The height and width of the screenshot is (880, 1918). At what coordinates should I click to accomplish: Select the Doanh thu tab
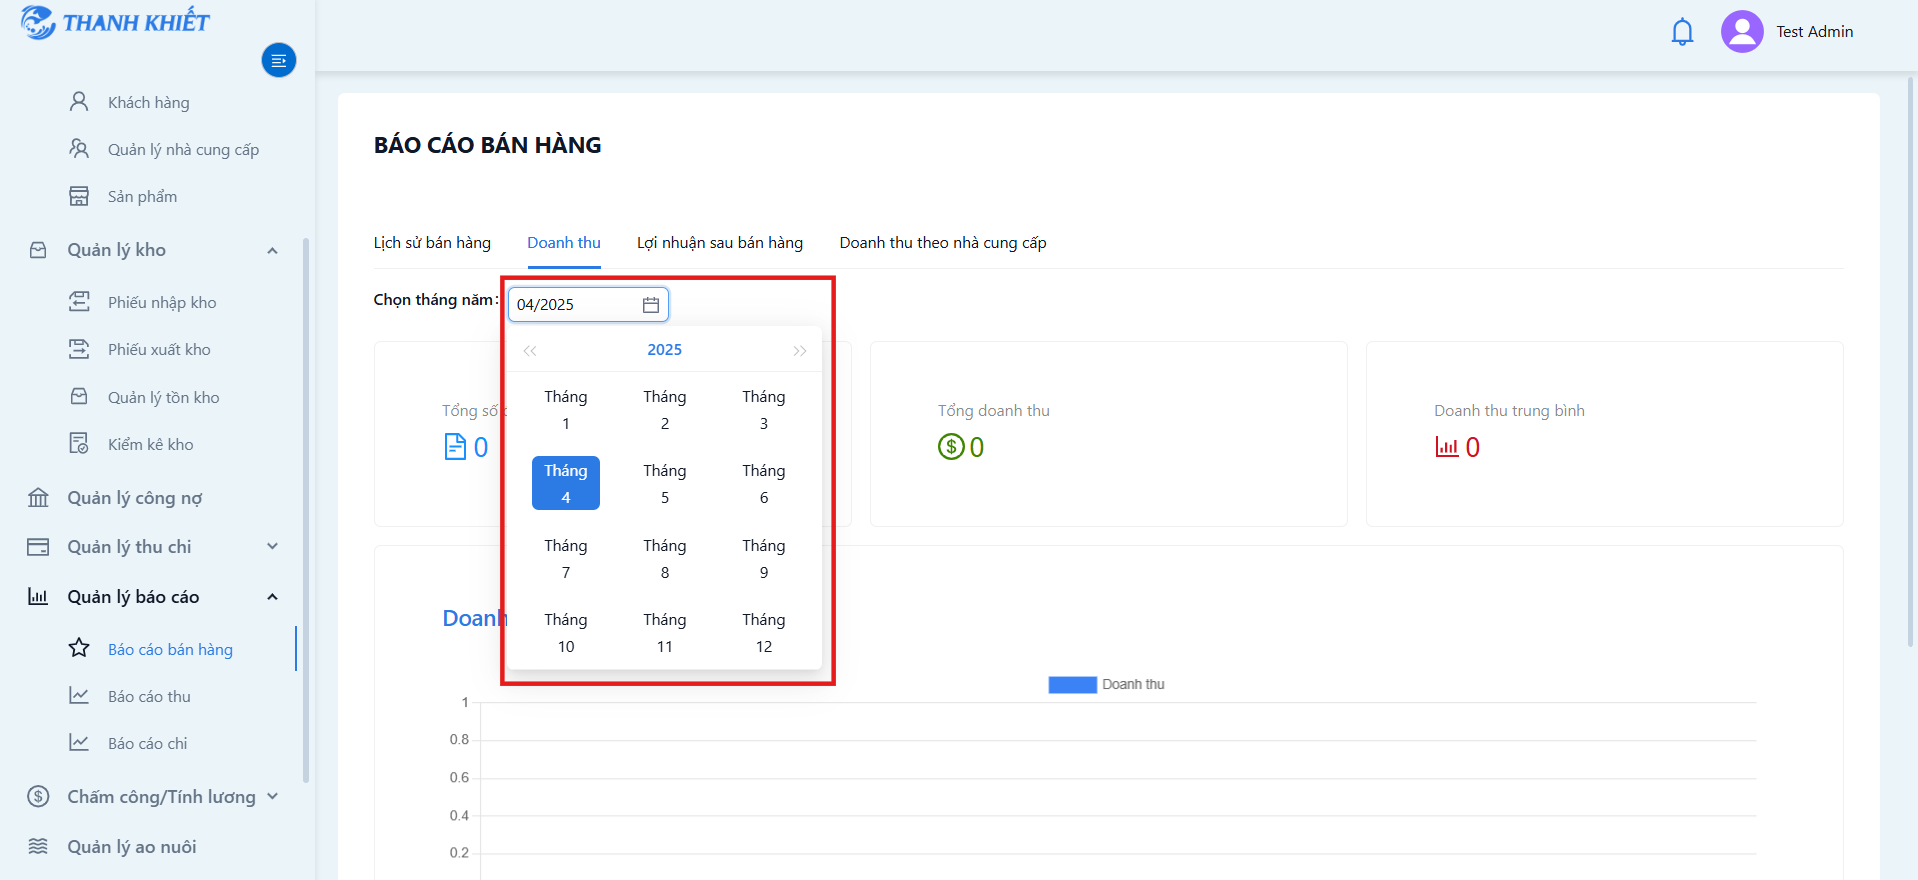564,243
